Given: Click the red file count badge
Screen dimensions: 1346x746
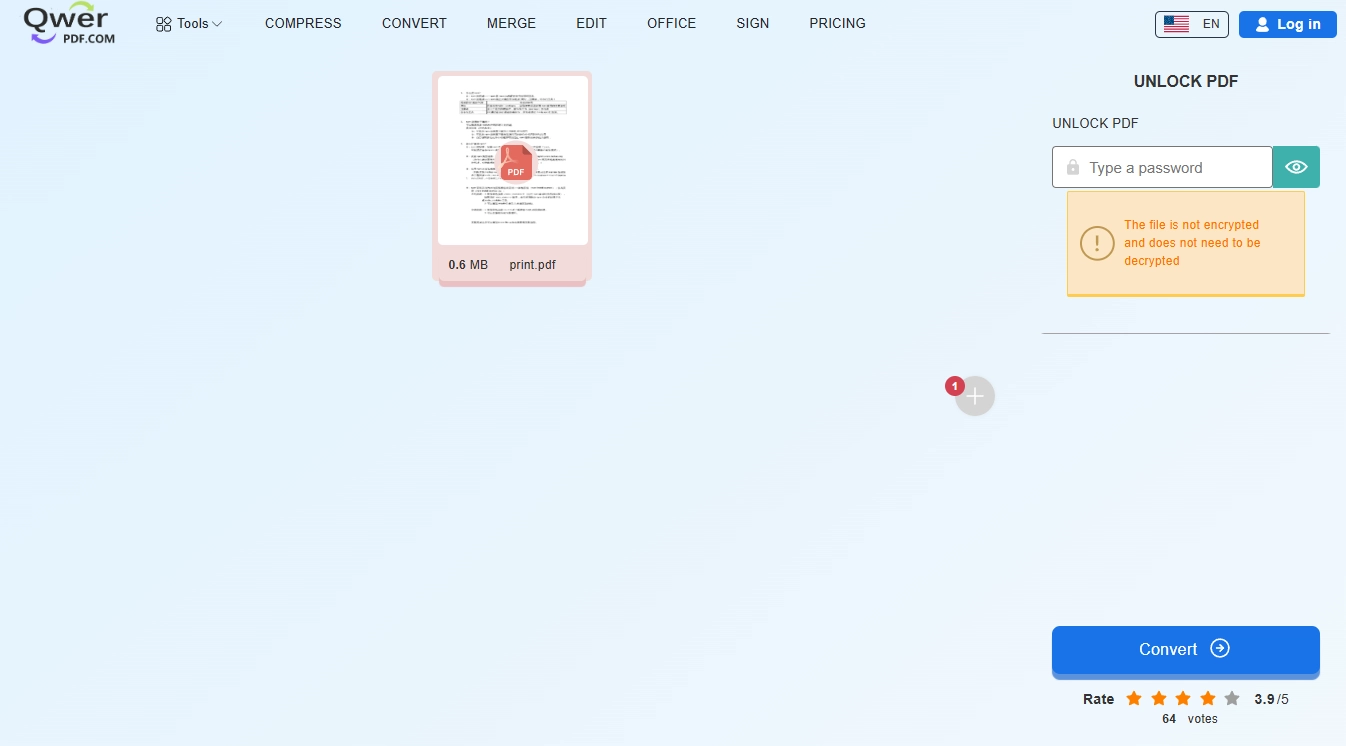Looking at the screenshot, I should 954,386.
